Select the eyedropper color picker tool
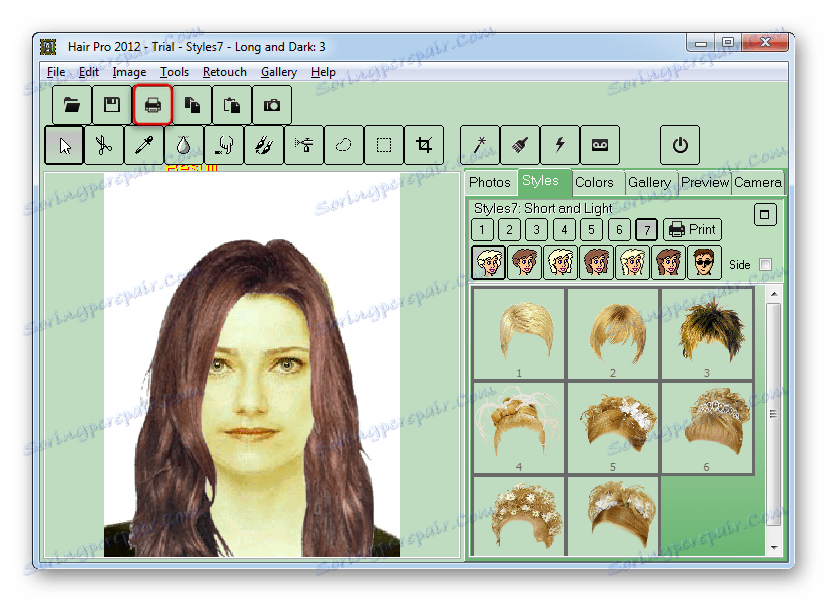Viewport: 828px width, 602px height. 143,145
